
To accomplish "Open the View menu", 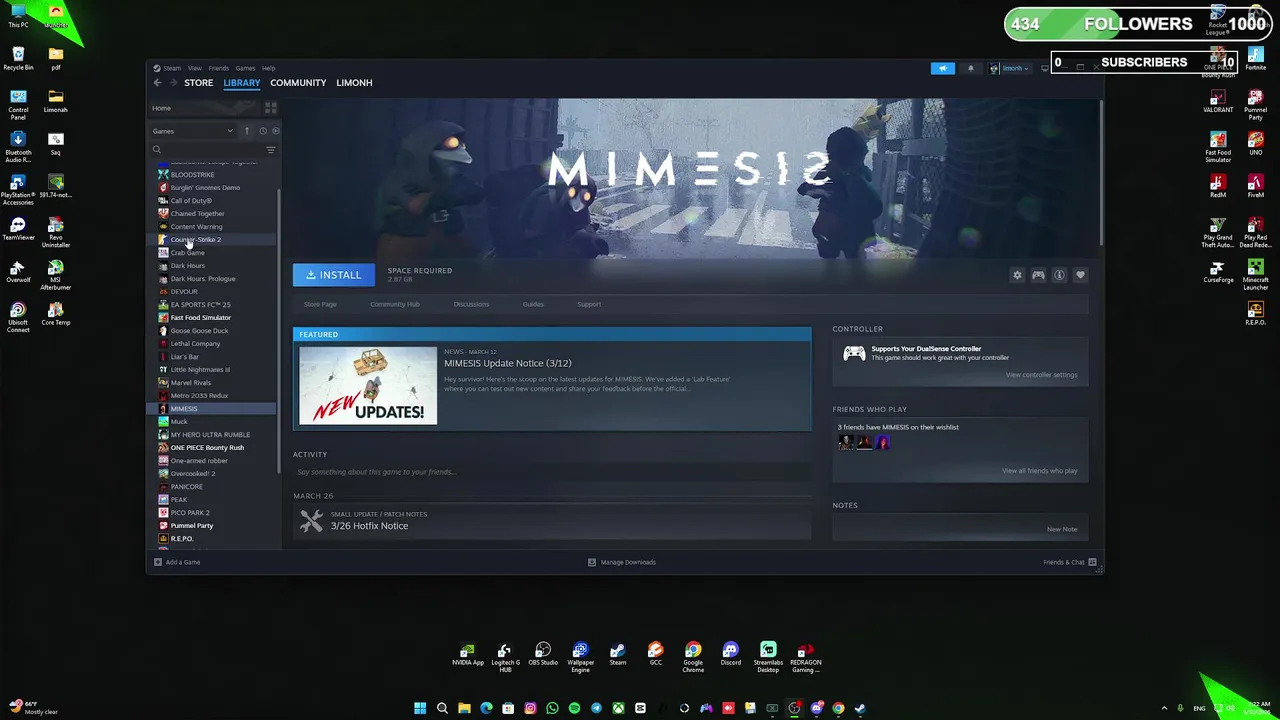I will (195, 68).
